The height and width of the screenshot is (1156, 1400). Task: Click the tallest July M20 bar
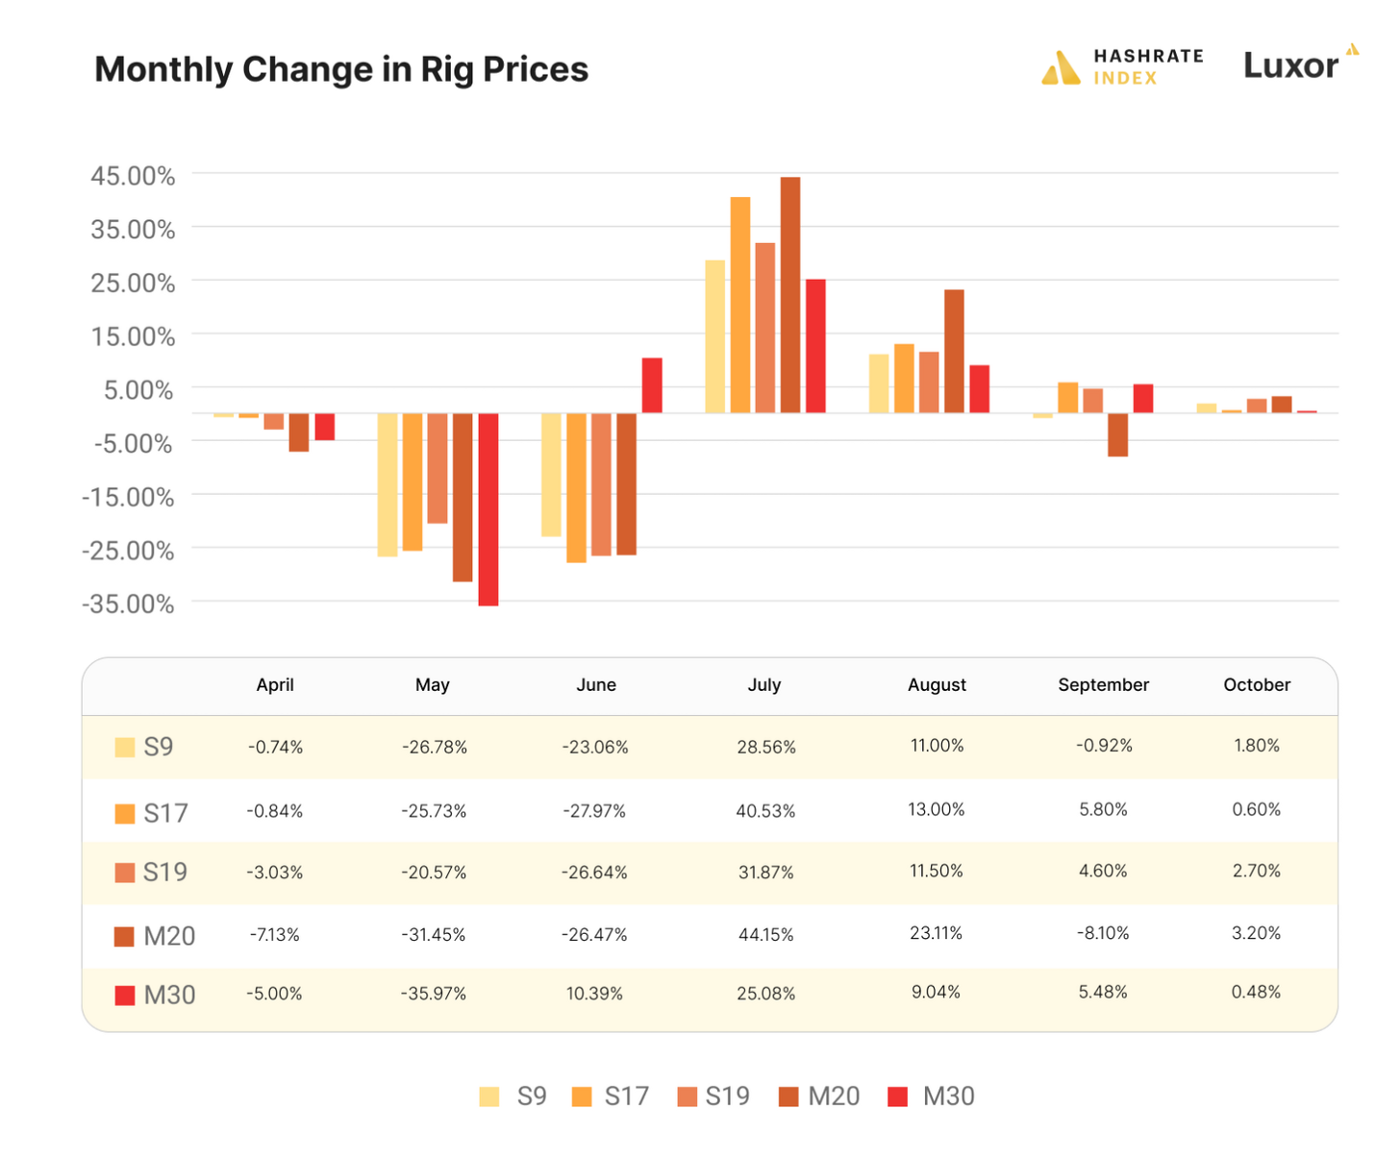point(790,295)
